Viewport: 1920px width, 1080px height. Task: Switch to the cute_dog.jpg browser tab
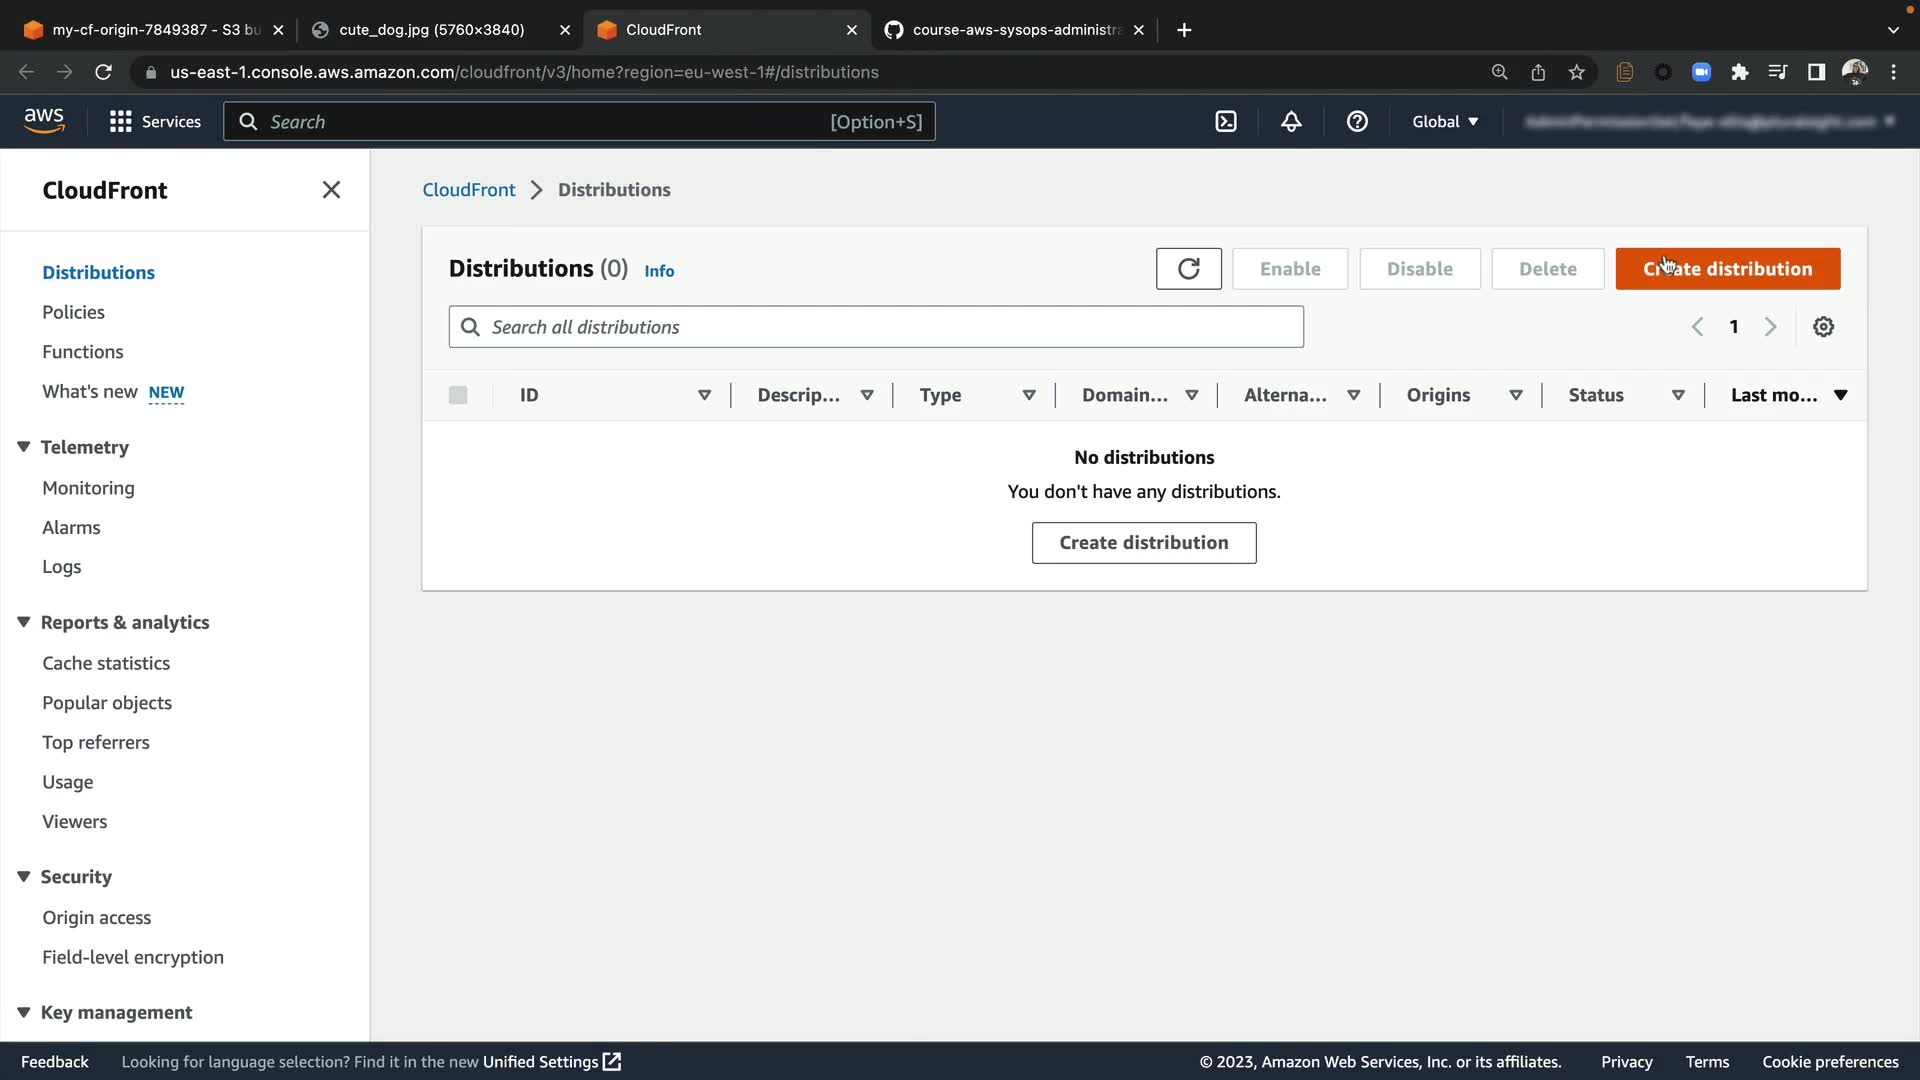431,30
